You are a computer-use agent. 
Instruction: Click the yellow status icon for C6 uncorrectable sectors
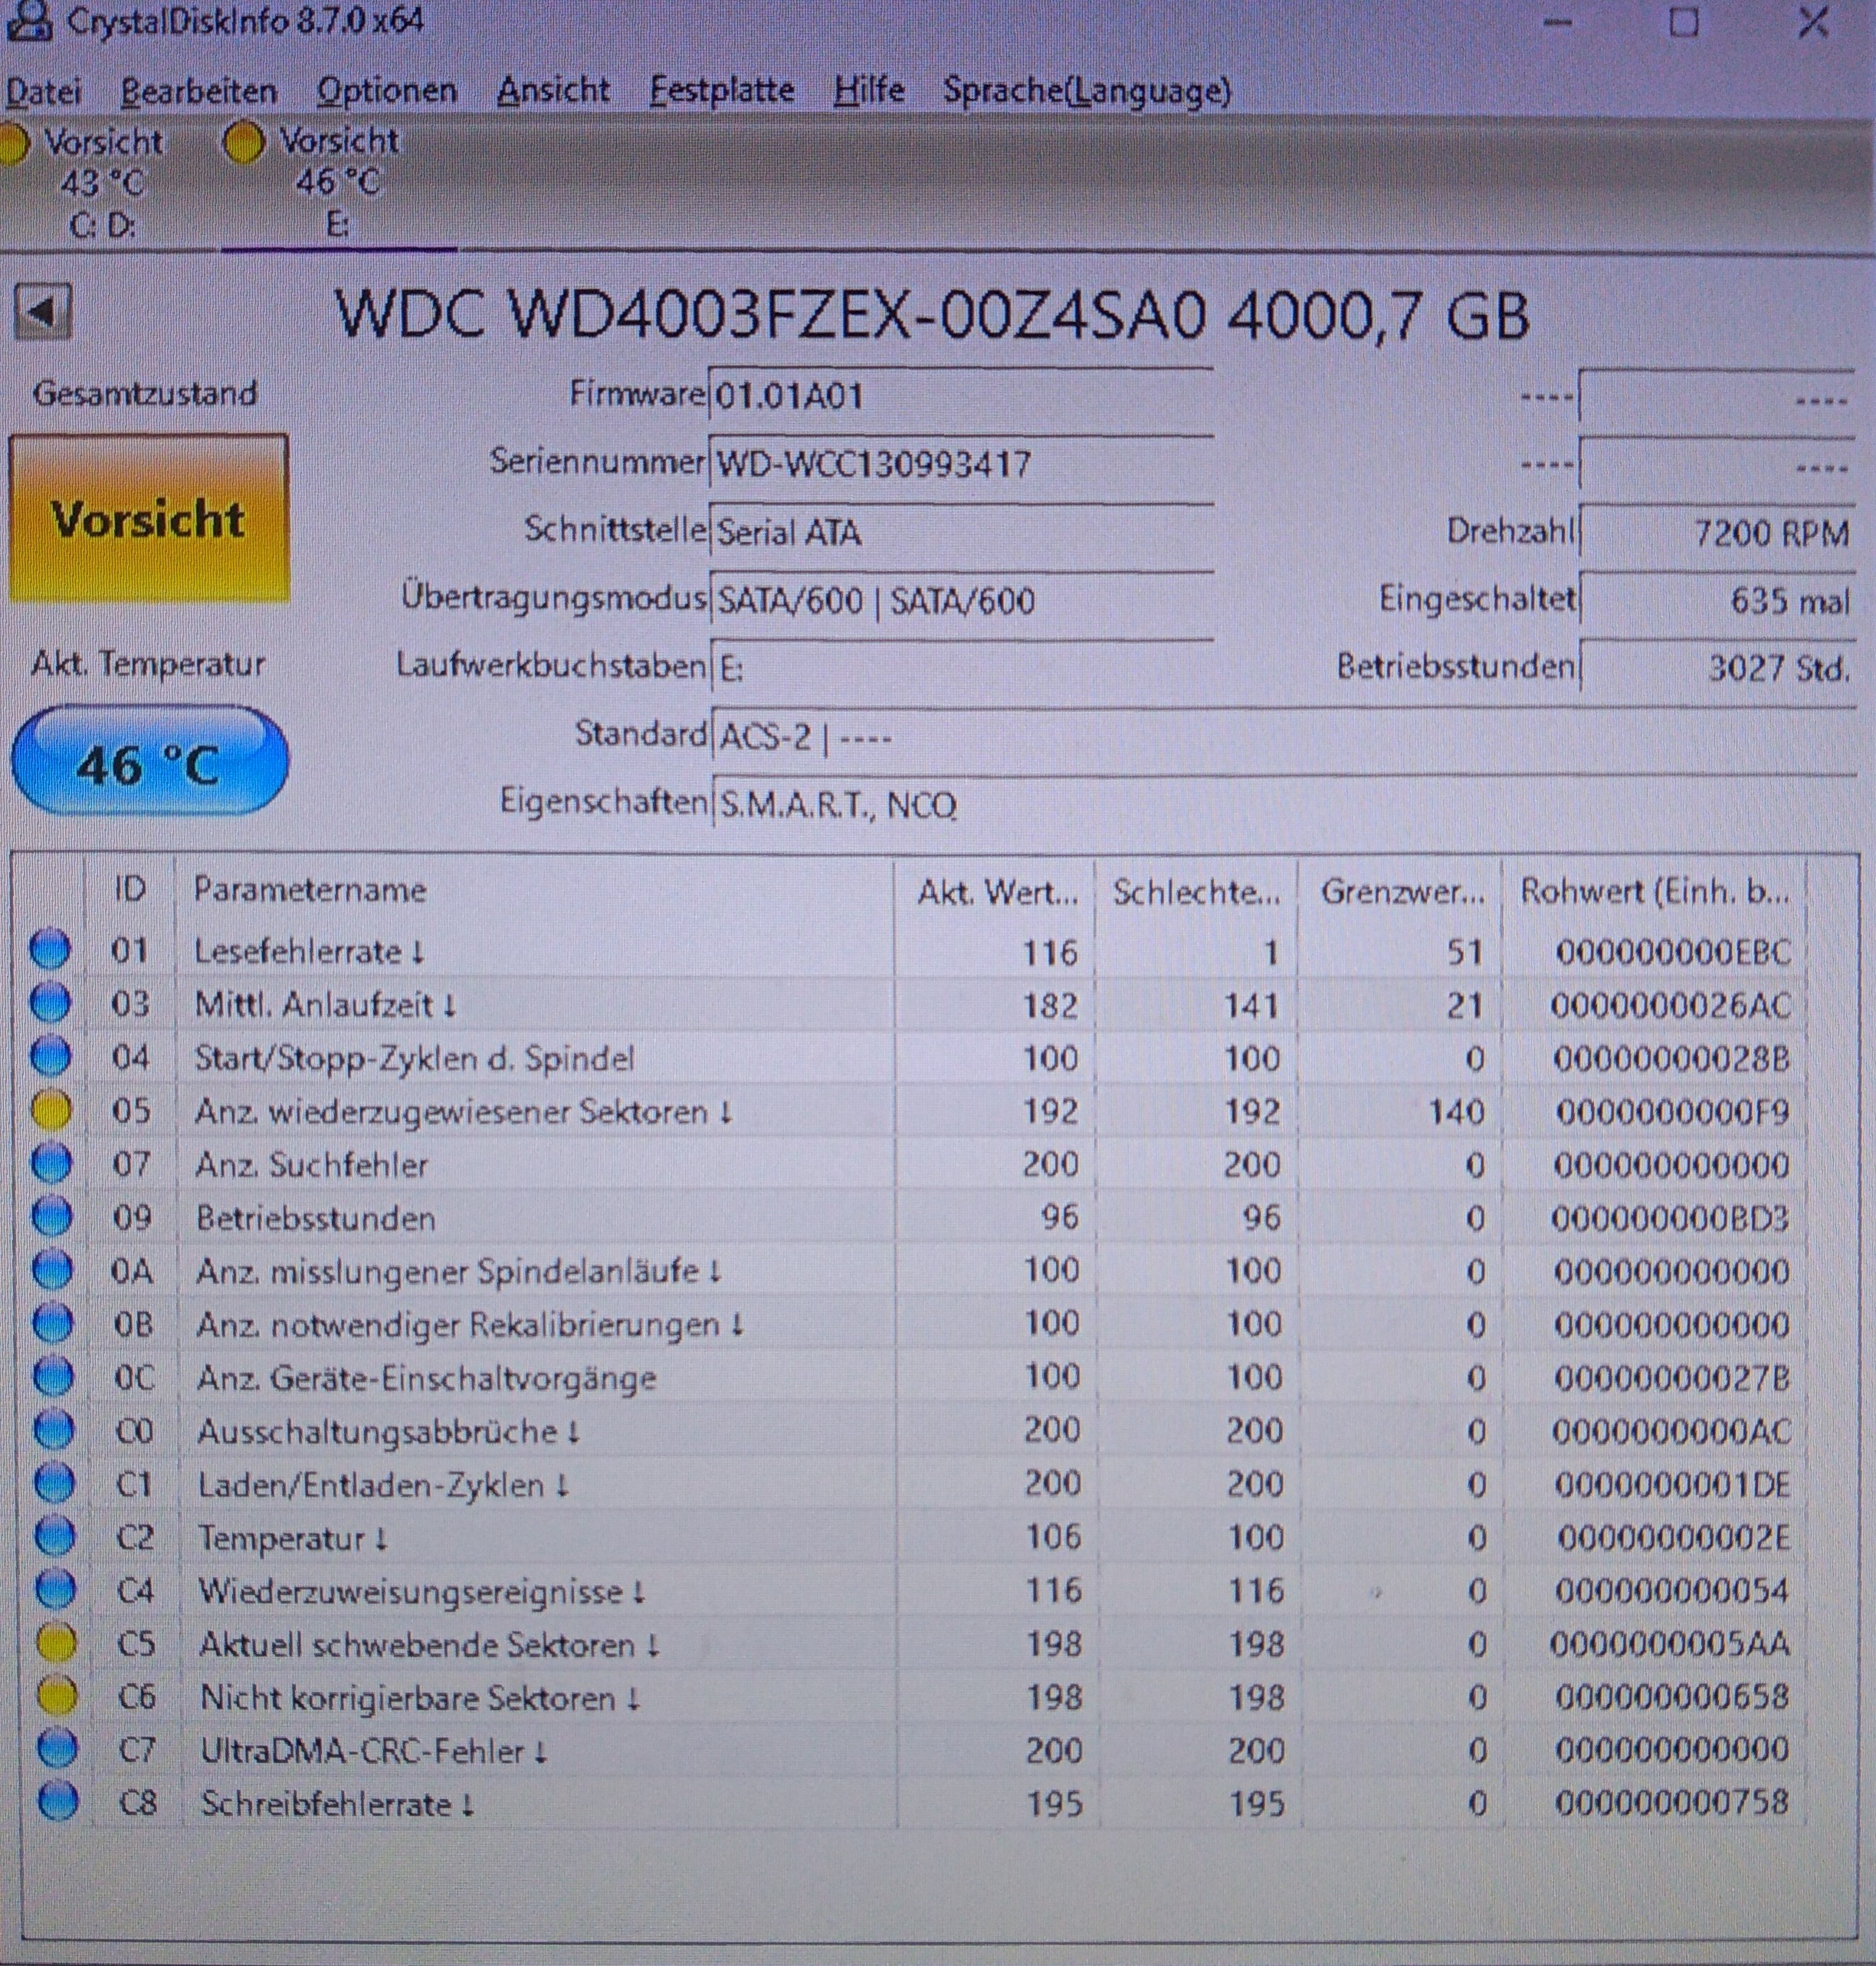coord(55,1696)
